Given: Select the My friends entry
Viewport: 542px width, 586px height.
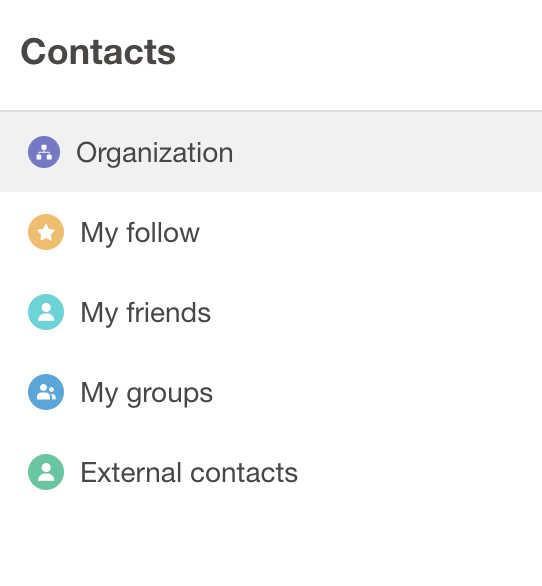Looking at the screenshot, I should (271, 312).
